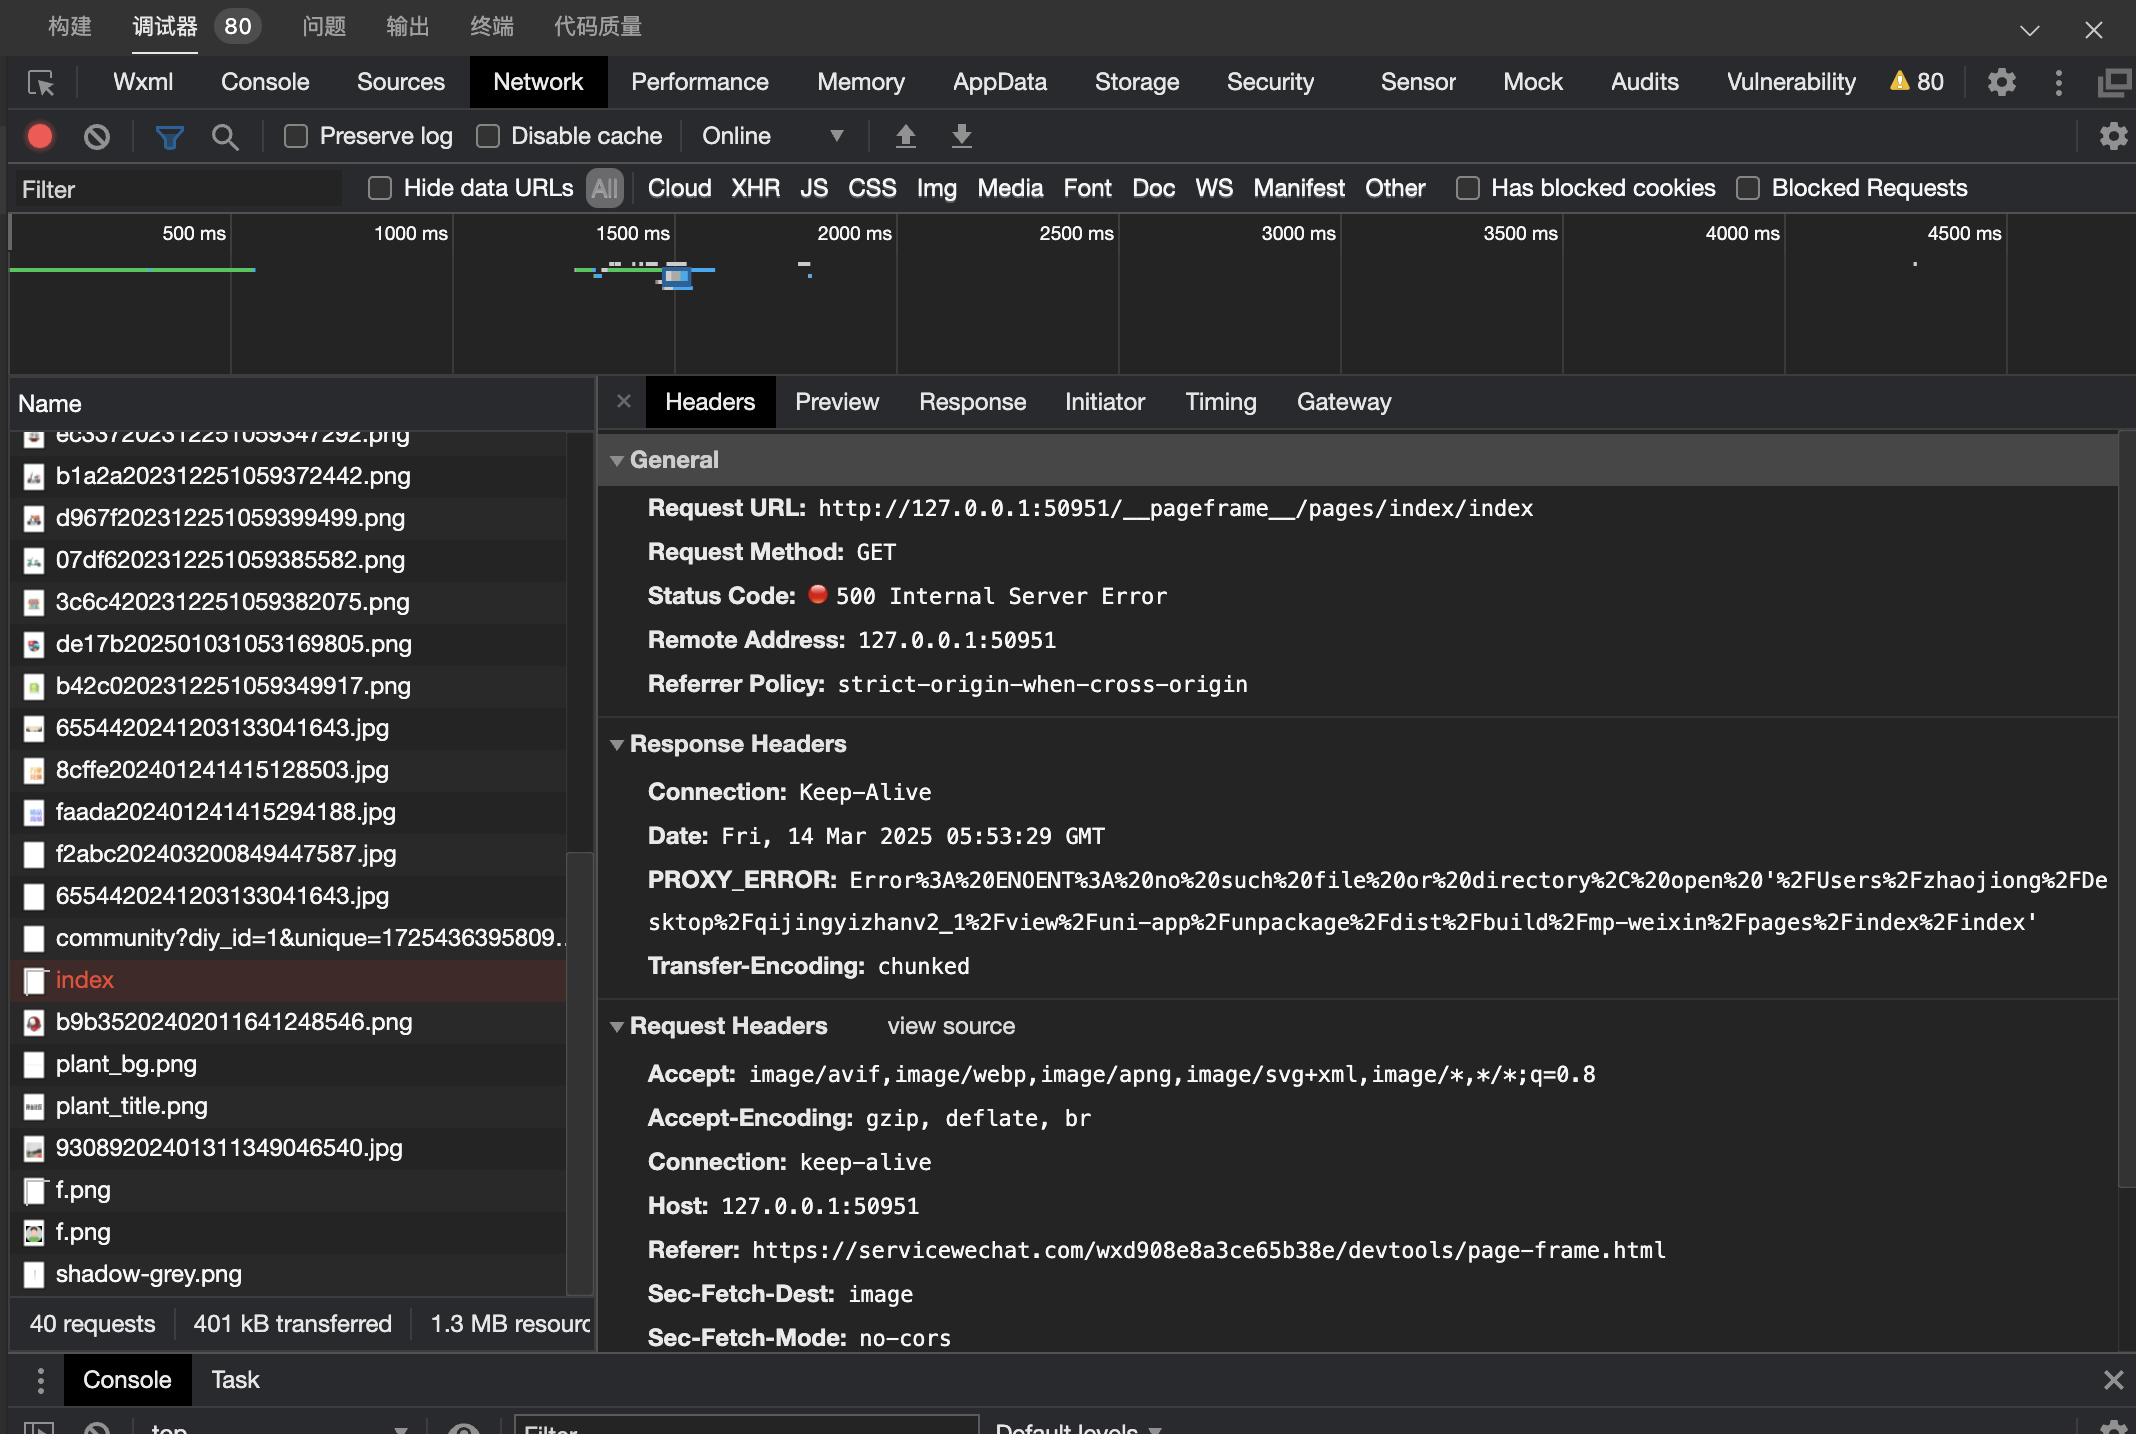The width and height of the screenshot is (2136, 1434).
Task: Click the headers pane vertical scrollbar
Action: (x=2127, y=810)
